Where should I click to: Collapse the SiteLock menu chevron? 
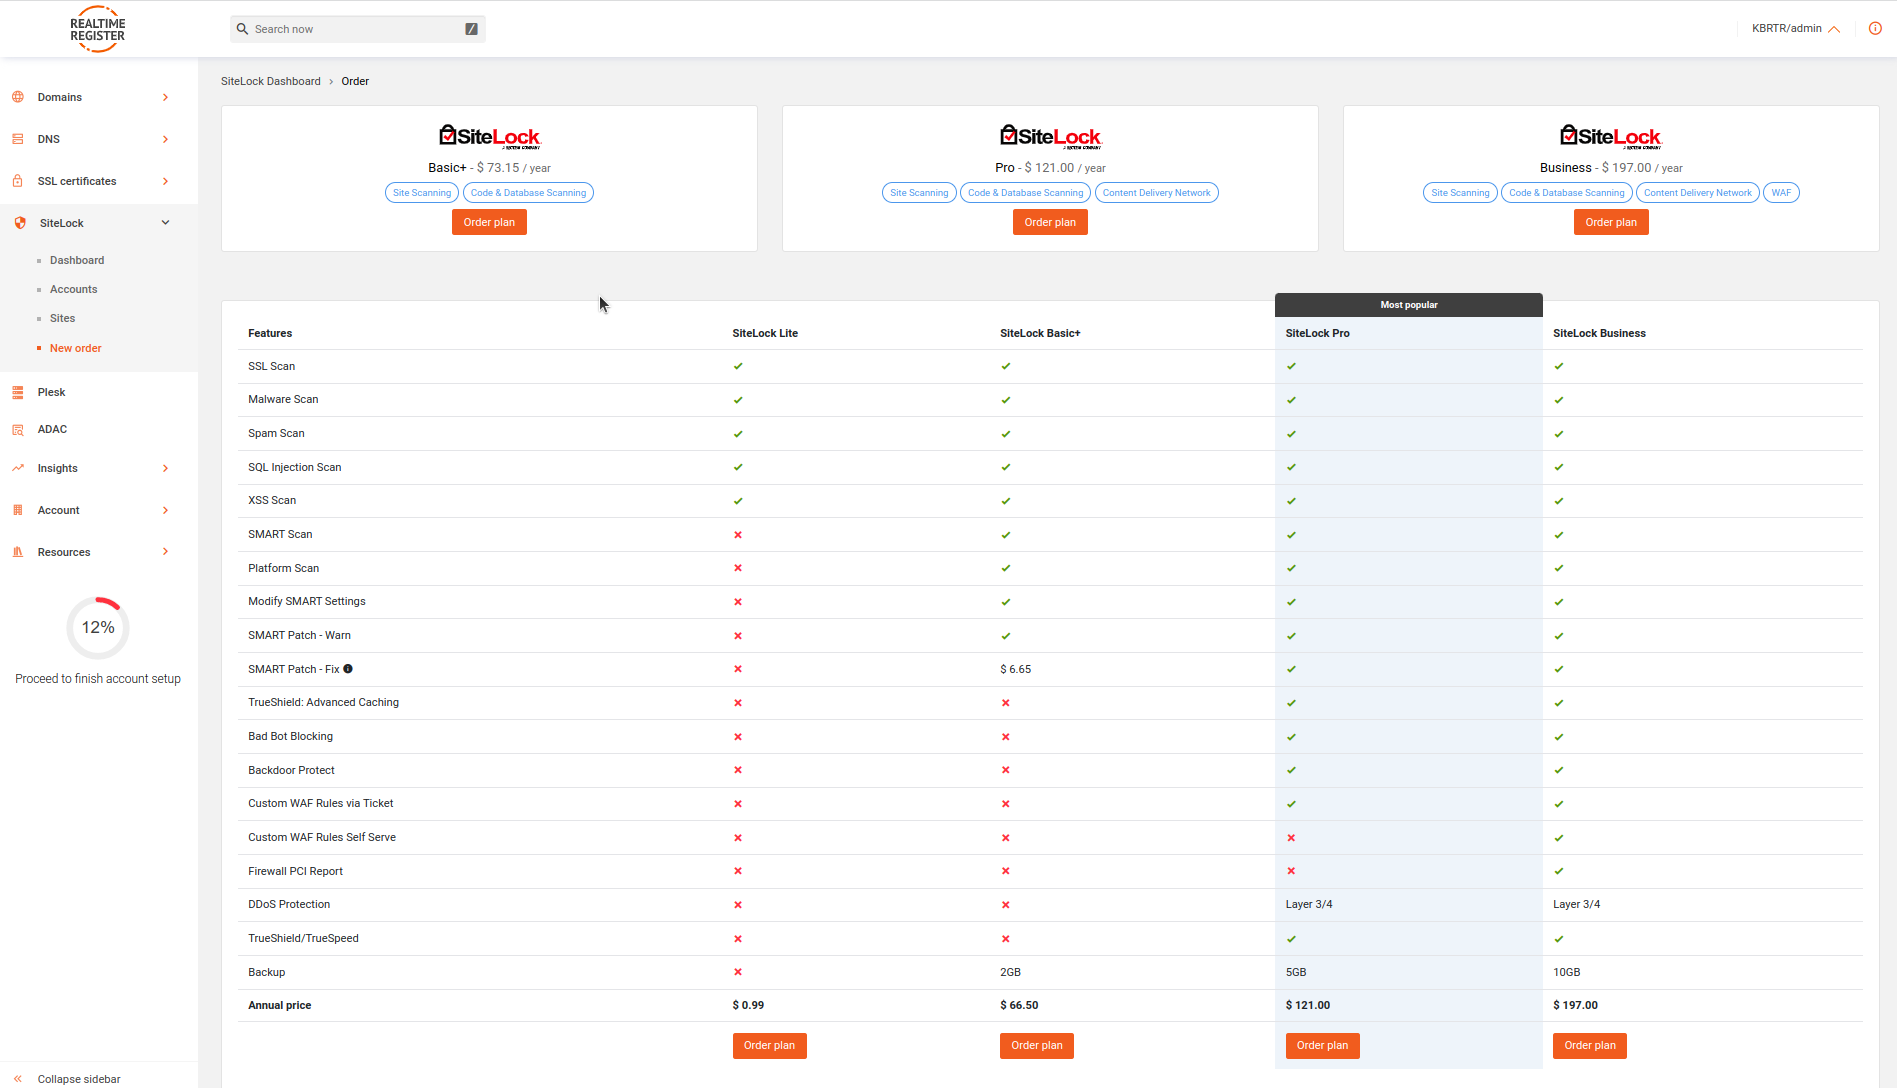coord(166,223)
